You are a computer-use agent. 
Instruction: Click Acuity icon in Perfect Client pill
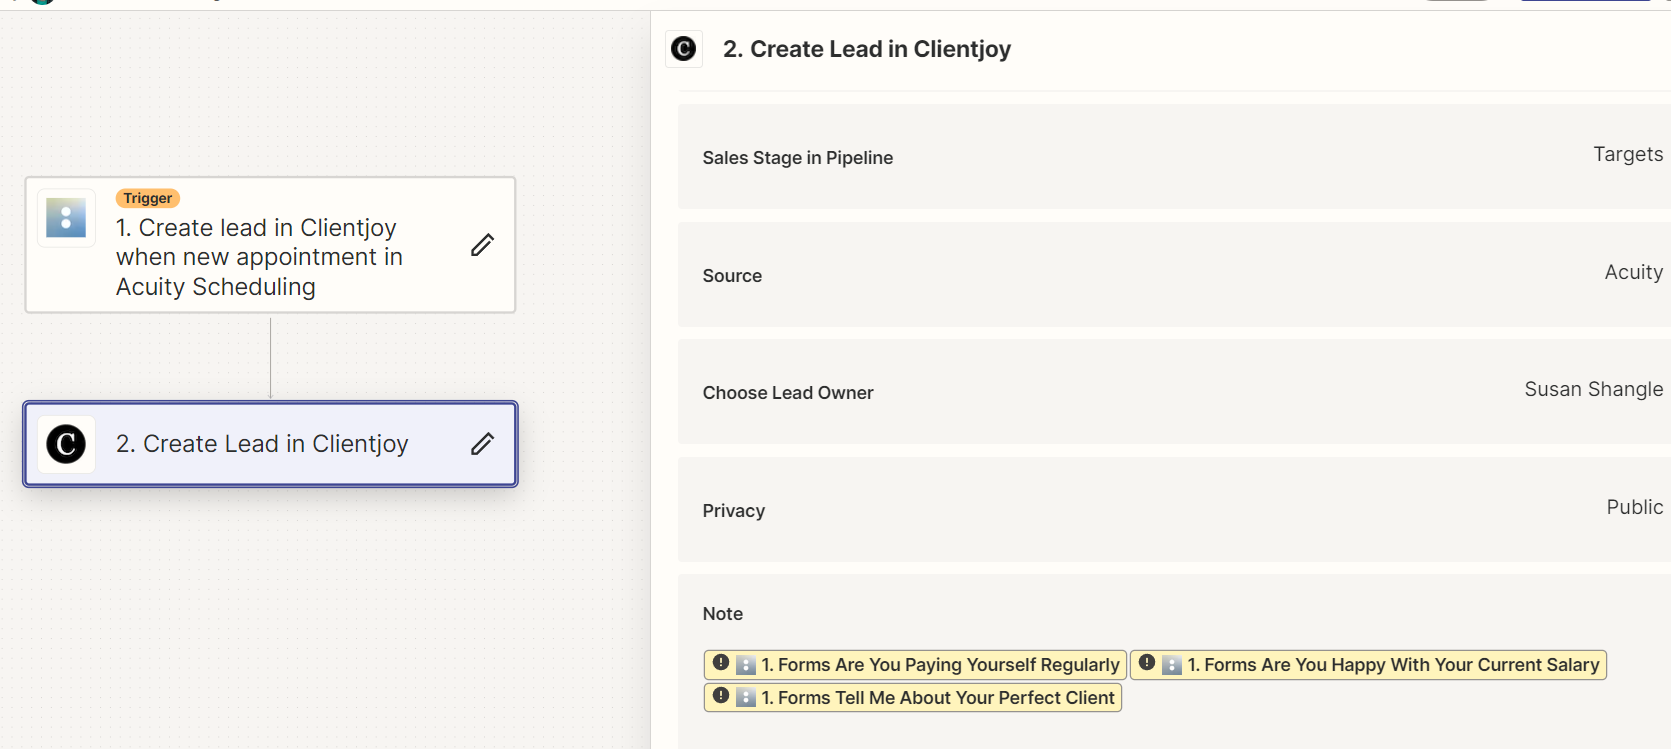coord(746,698)
